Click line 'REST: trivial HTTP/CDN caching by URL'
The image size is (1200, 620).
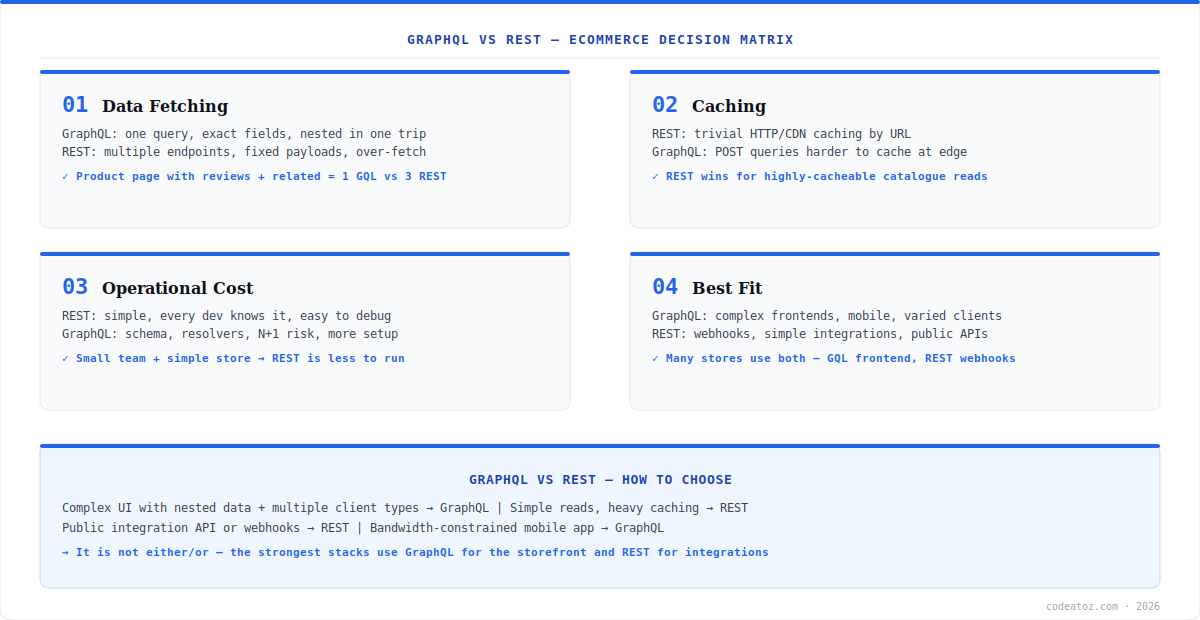pos(781,134)
